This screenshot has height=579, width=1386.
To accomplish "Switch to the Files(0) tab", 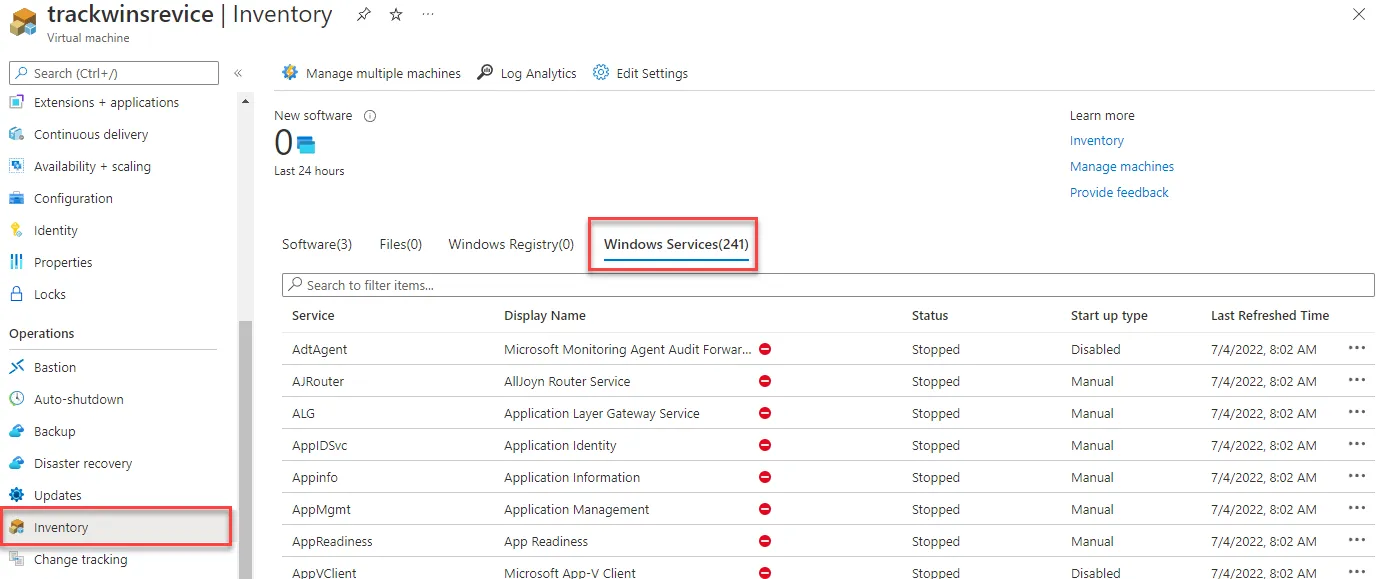I will [401, 244].
